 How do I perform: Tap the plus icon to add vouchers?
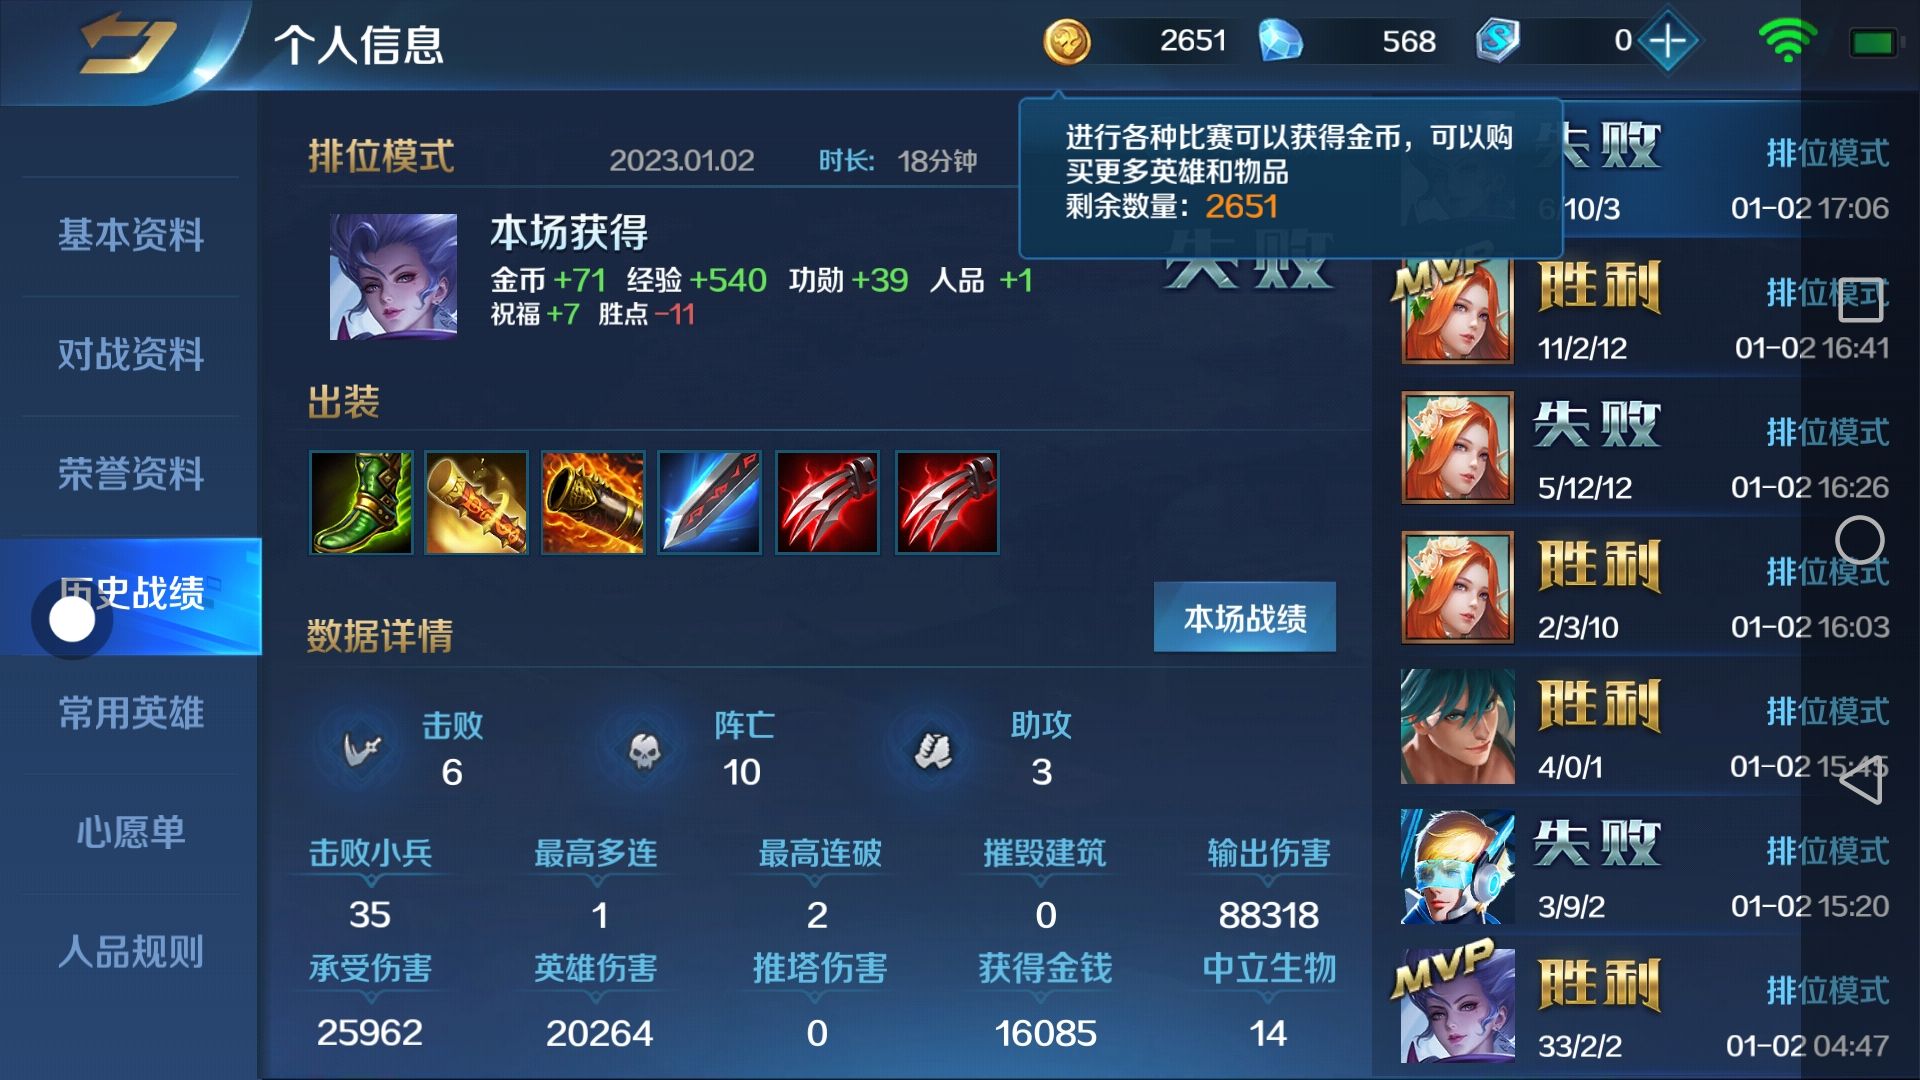coord(1667,41)
